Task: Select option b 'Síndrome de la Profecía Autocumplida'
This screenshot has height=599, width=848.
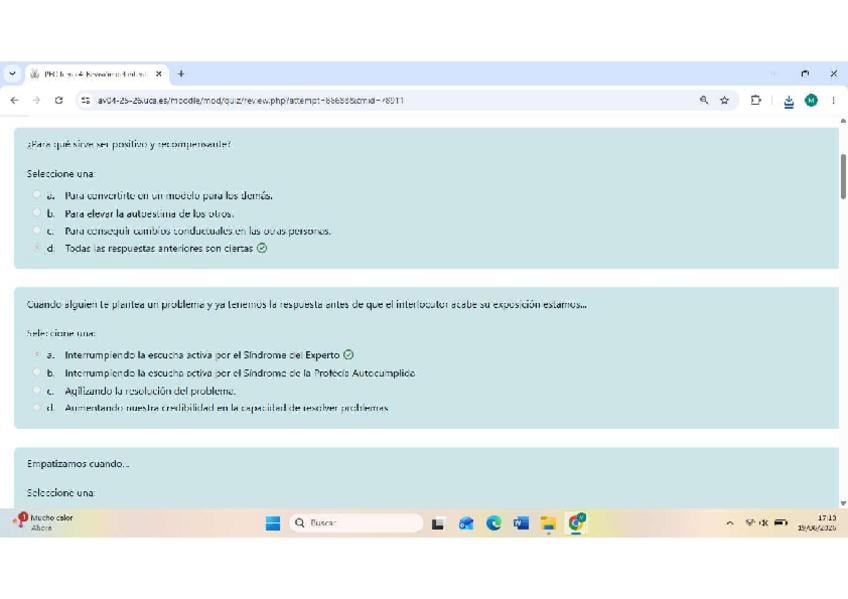Action: coord(37,372)
